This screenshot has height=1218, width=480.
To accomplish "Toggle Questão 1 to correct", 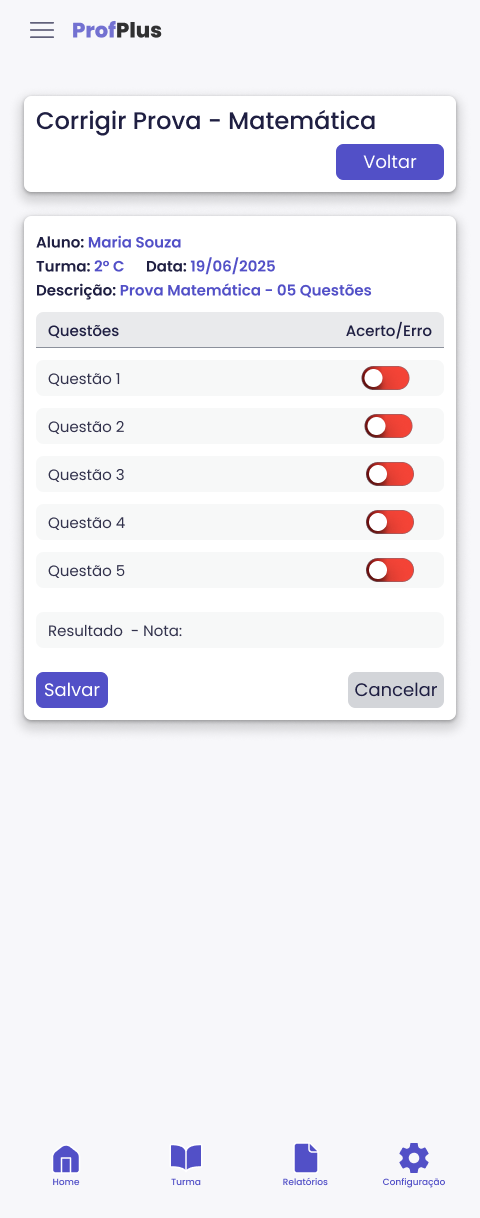I will (386, 378).
